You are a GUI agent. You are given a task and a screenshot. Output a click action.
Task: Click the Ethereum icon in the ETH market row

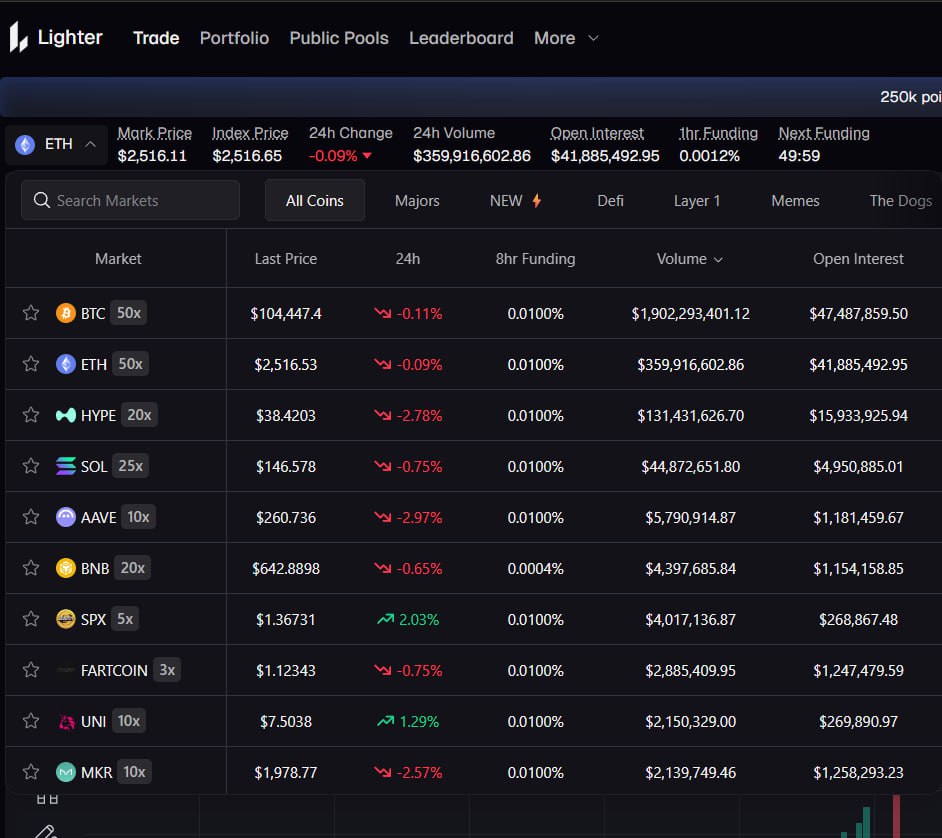65,364
